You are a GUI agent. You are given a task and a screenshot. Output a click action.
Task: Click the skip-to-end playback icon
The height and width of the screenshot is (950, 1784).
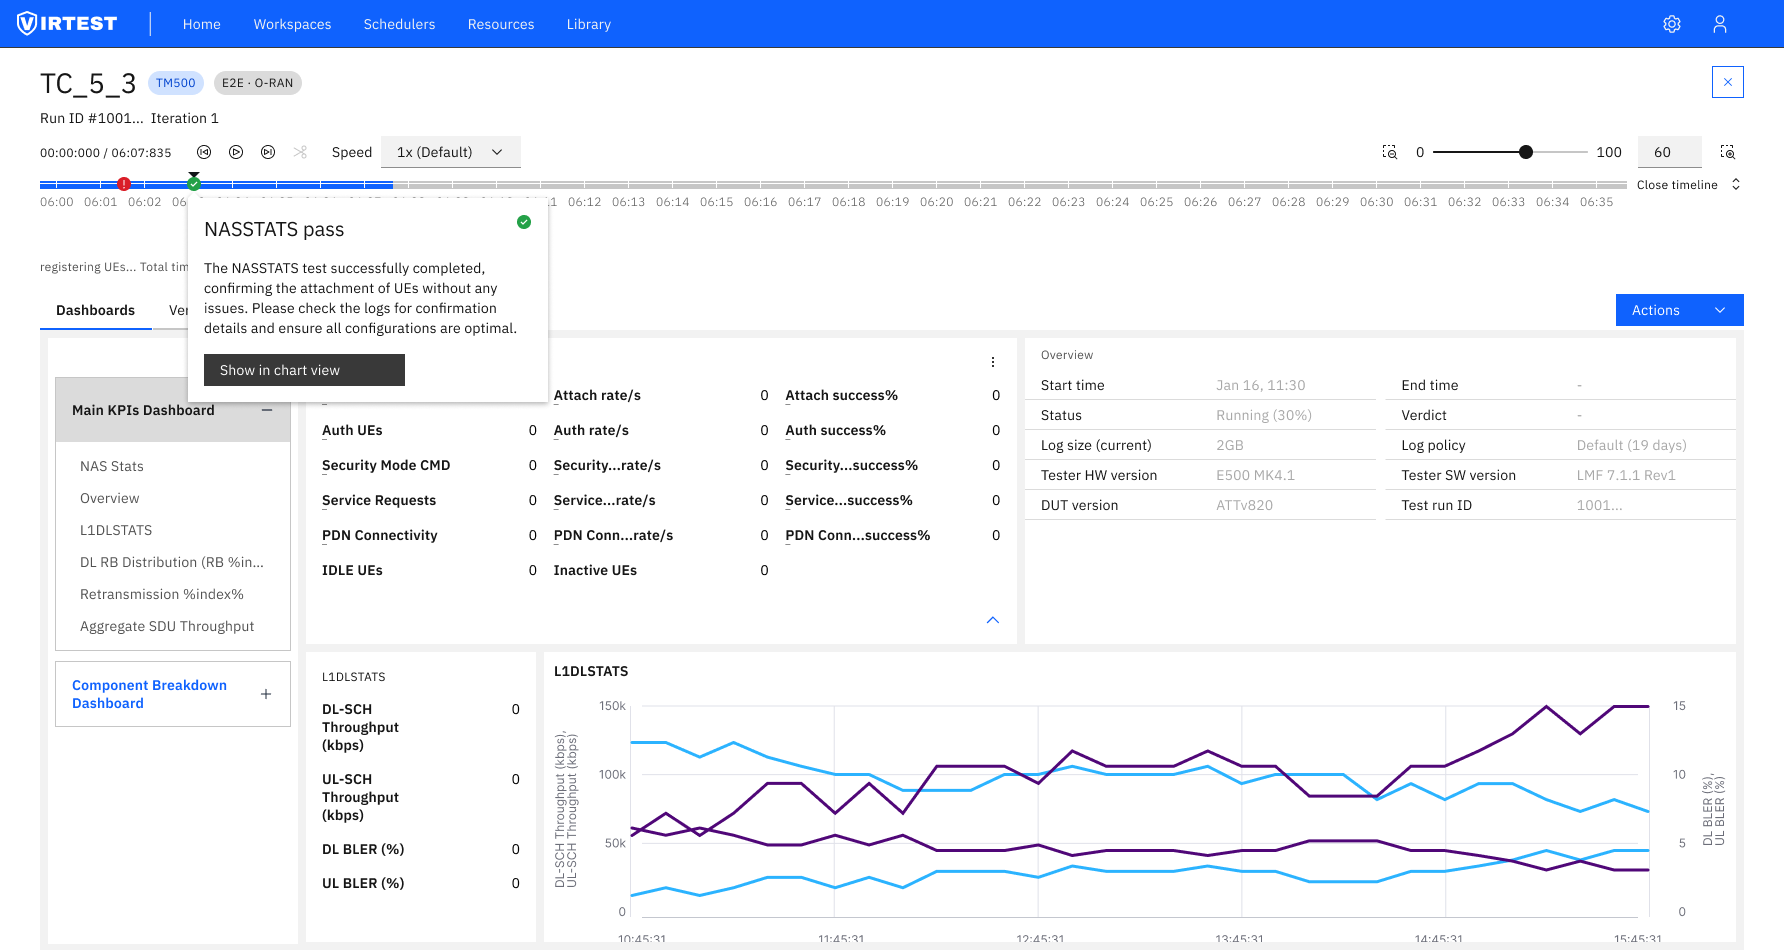tap(268, 152)
